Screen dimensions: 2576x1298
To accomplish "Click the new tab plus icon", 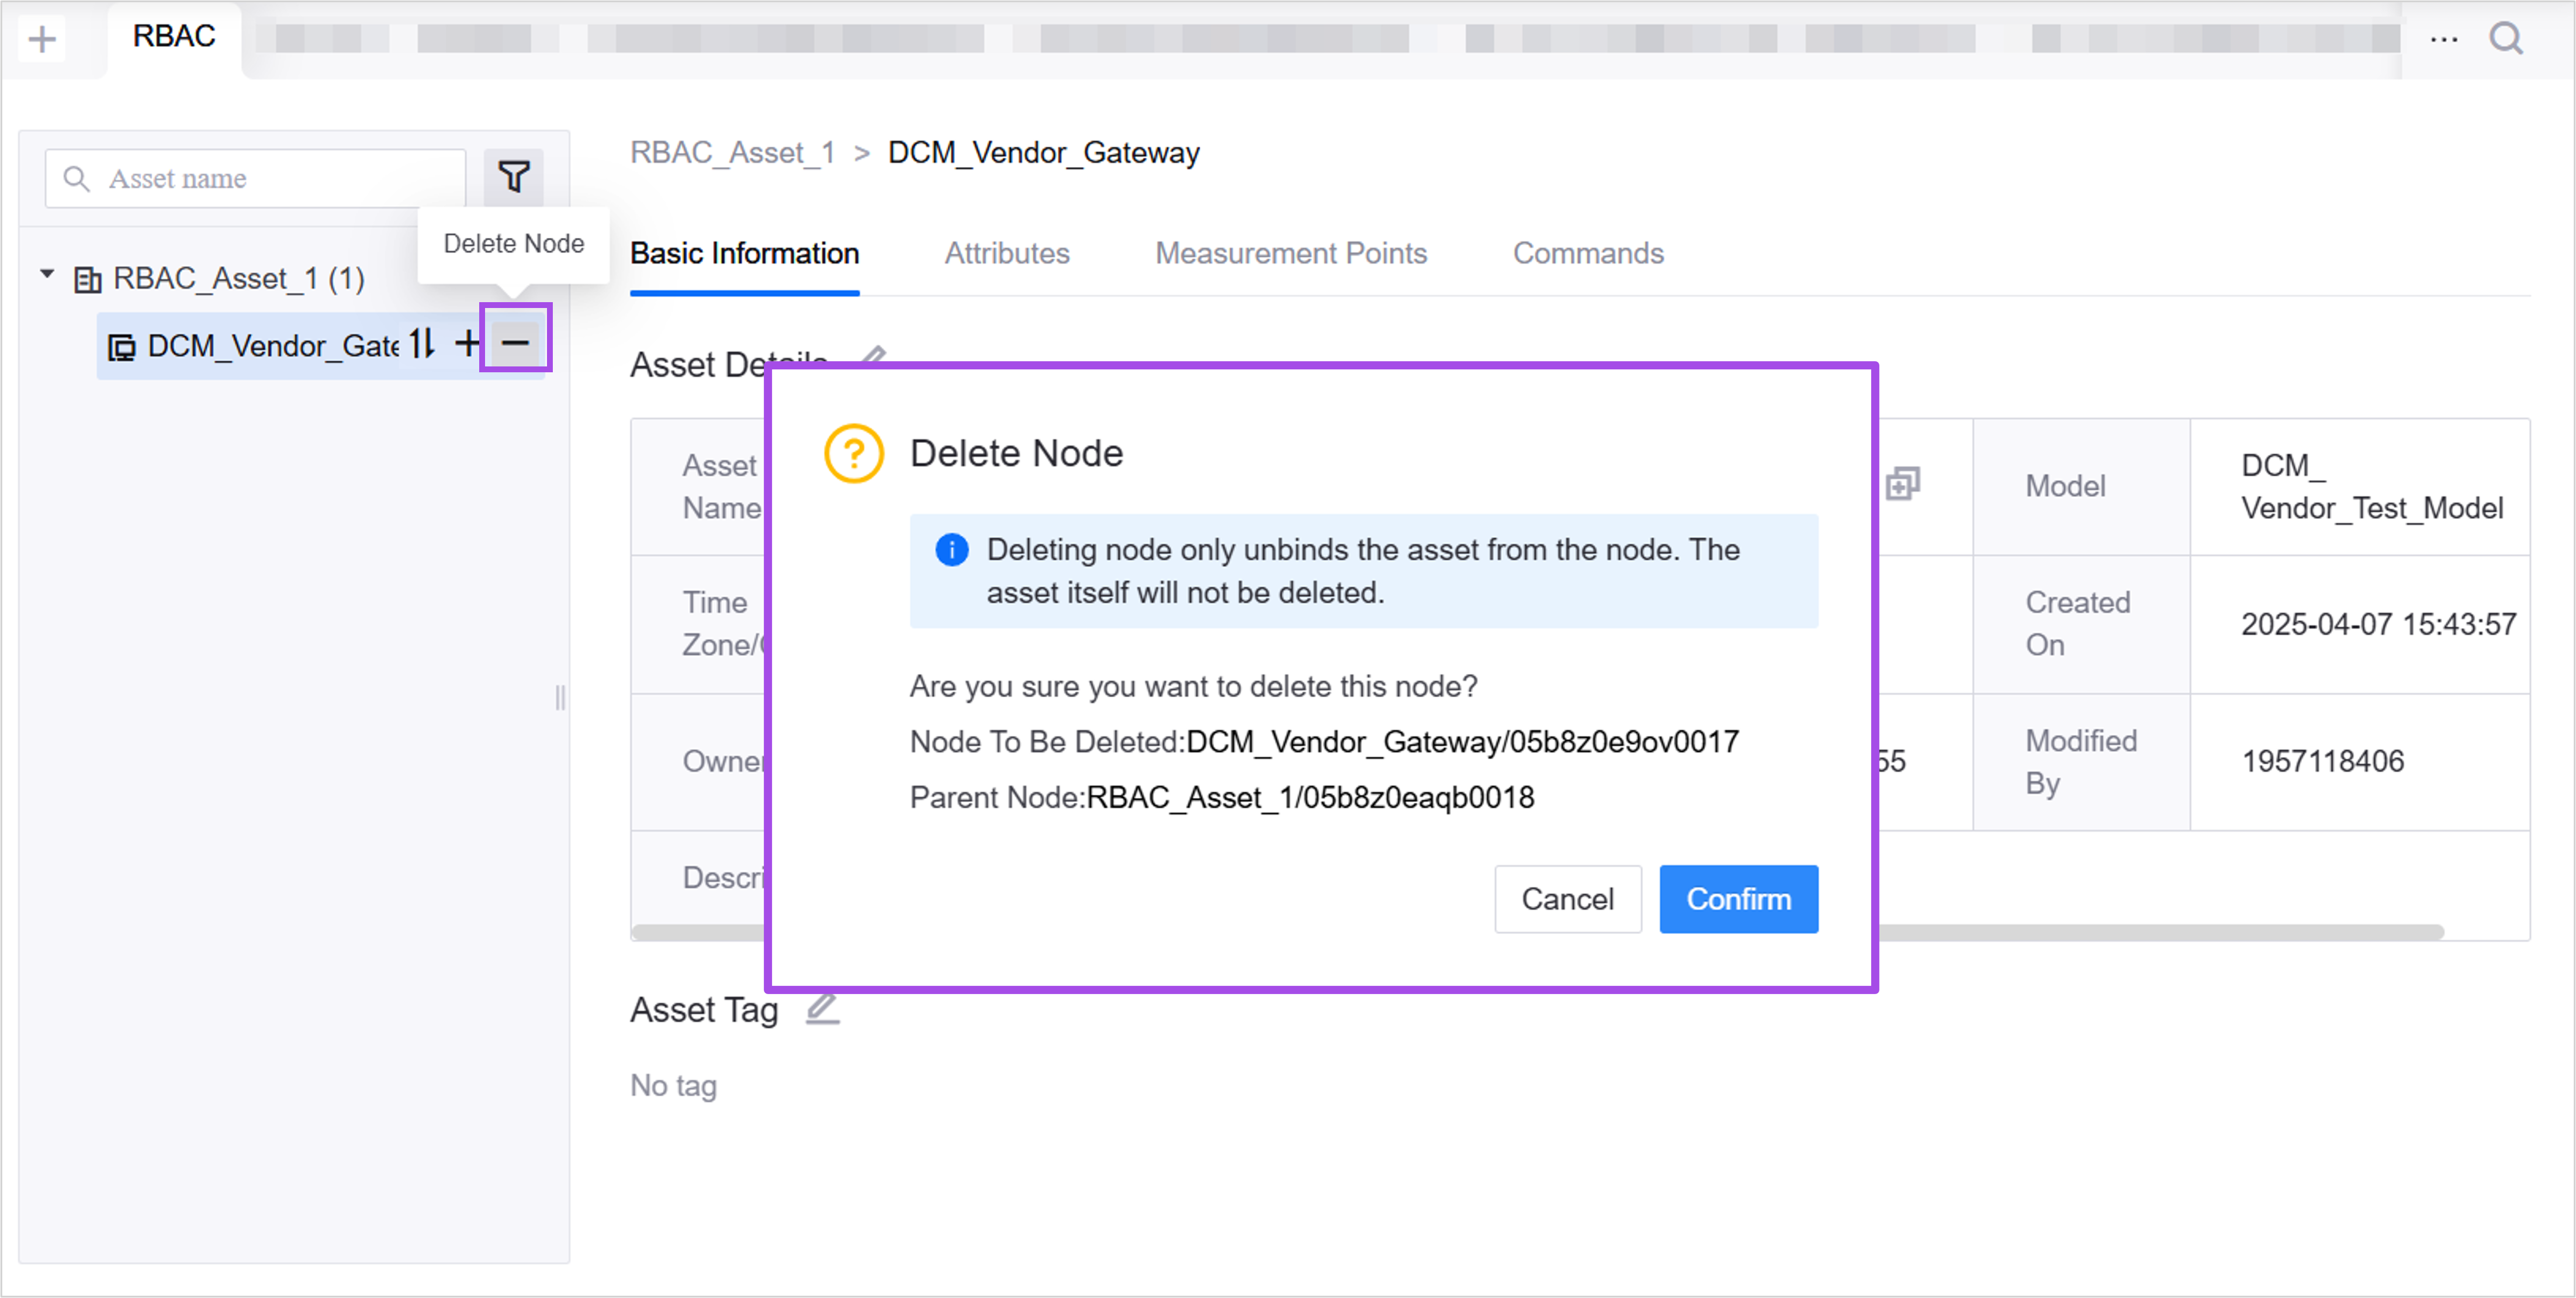I will 42,39.
